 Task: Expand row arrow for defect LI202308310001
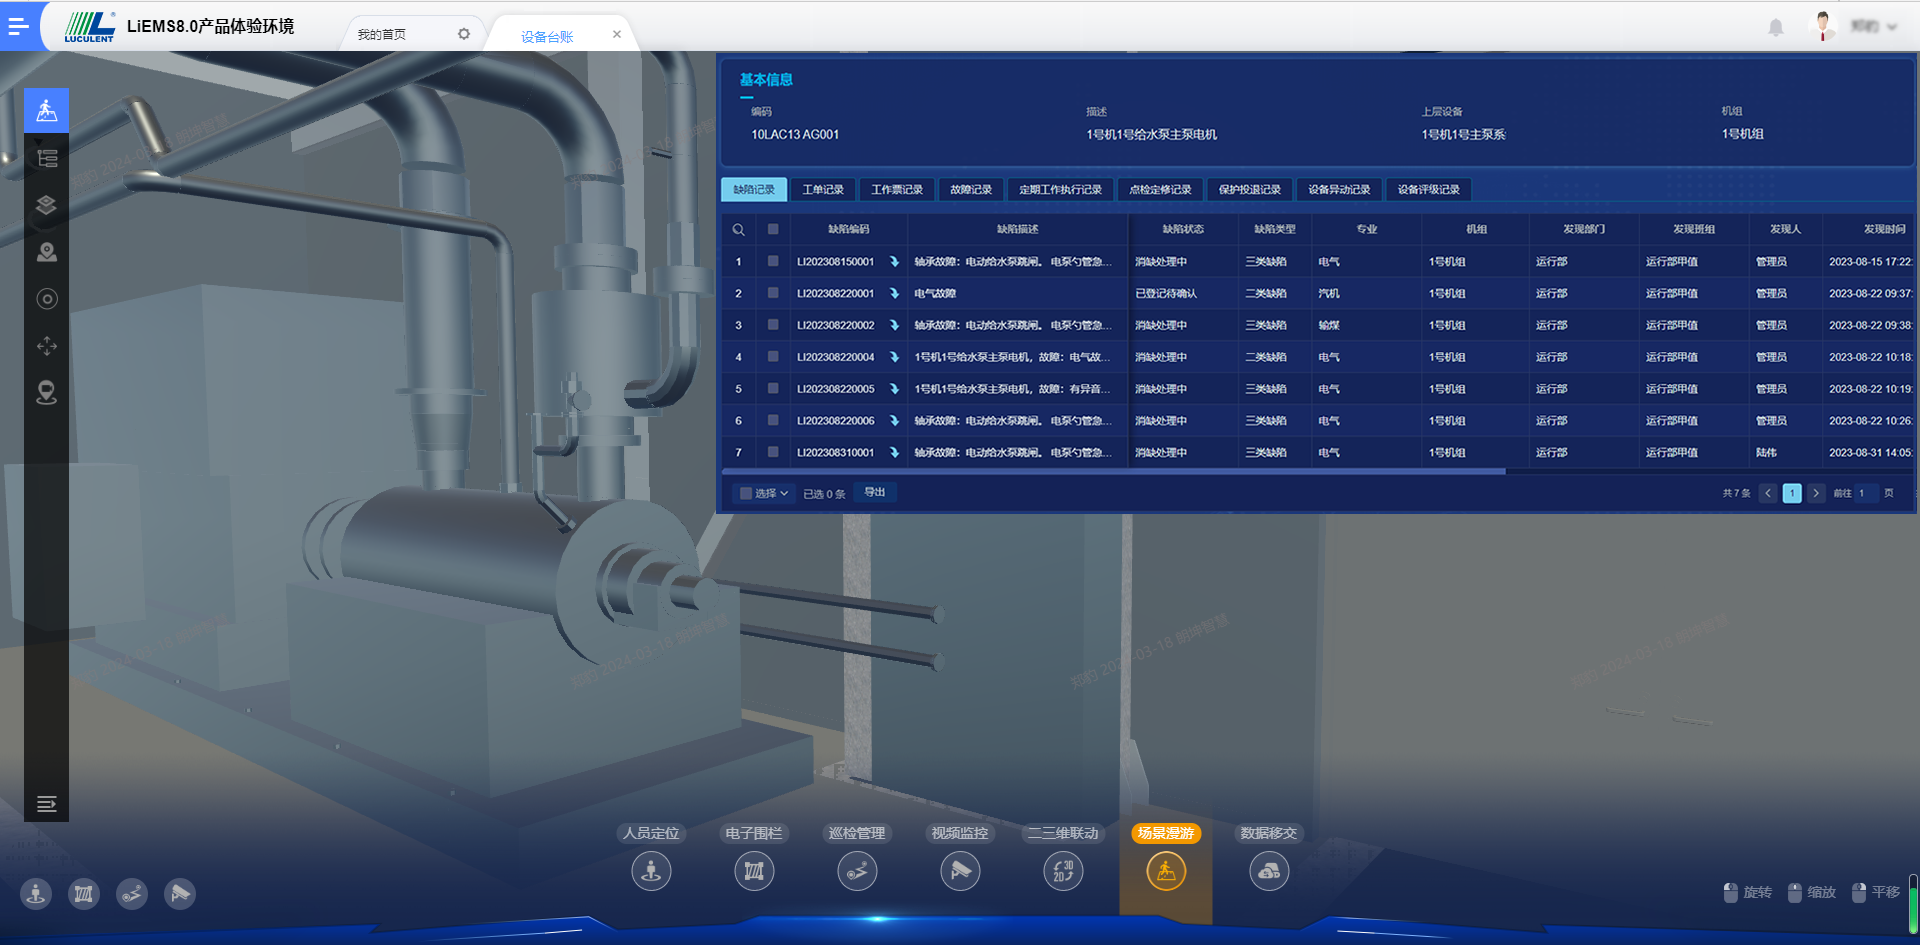pos(894,453)
